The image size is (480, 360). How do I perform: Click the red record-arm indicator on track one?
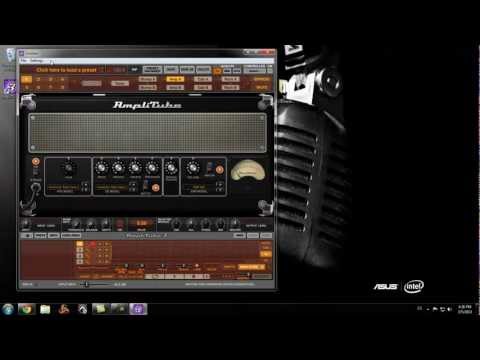(x=92, y=244)
